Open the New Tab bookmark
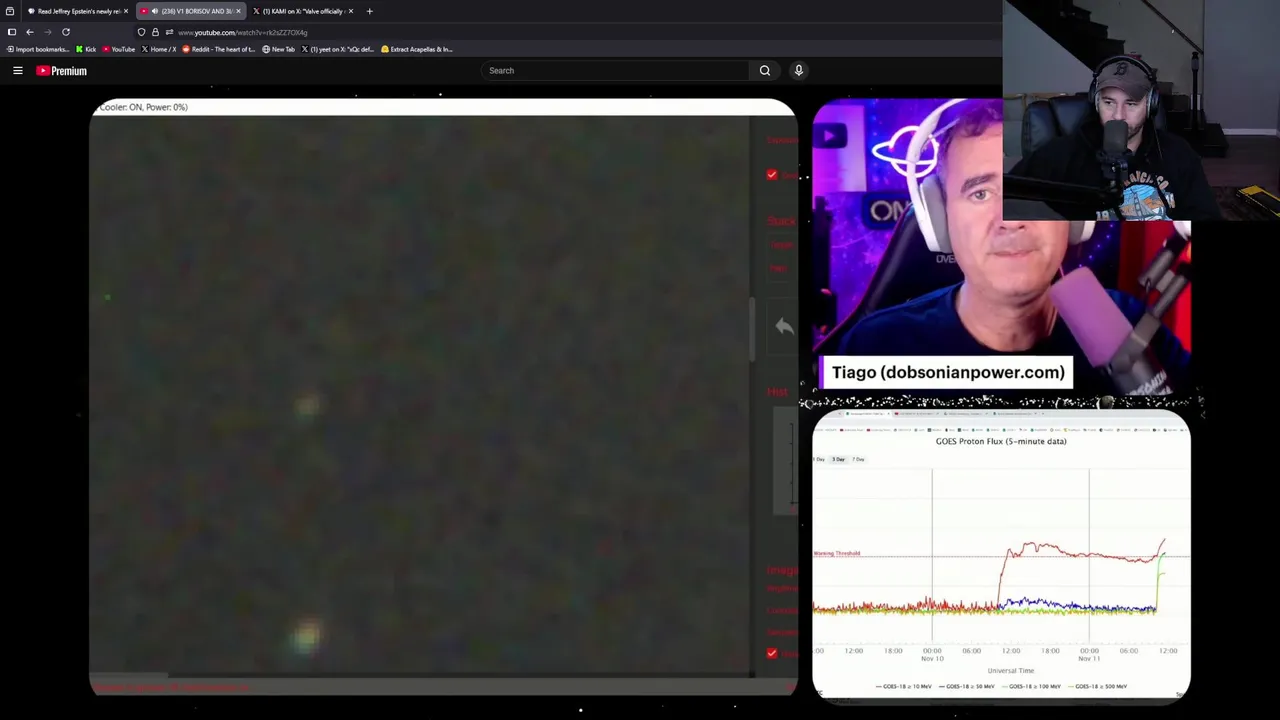Image resolution: width=1280 pixels, height=720 pixels. point(279,49)
